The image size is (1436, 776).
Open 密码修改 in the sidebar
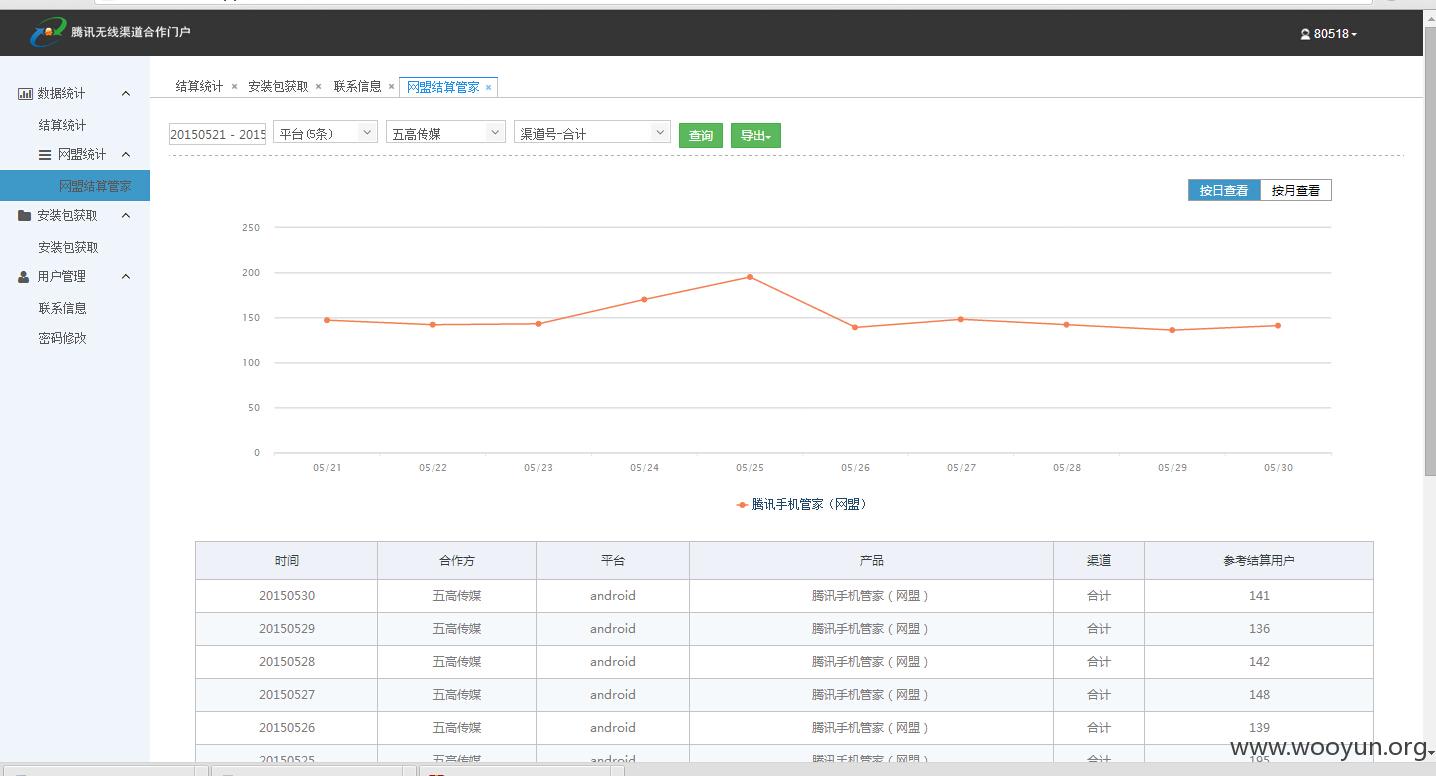[x=62, y=338]
